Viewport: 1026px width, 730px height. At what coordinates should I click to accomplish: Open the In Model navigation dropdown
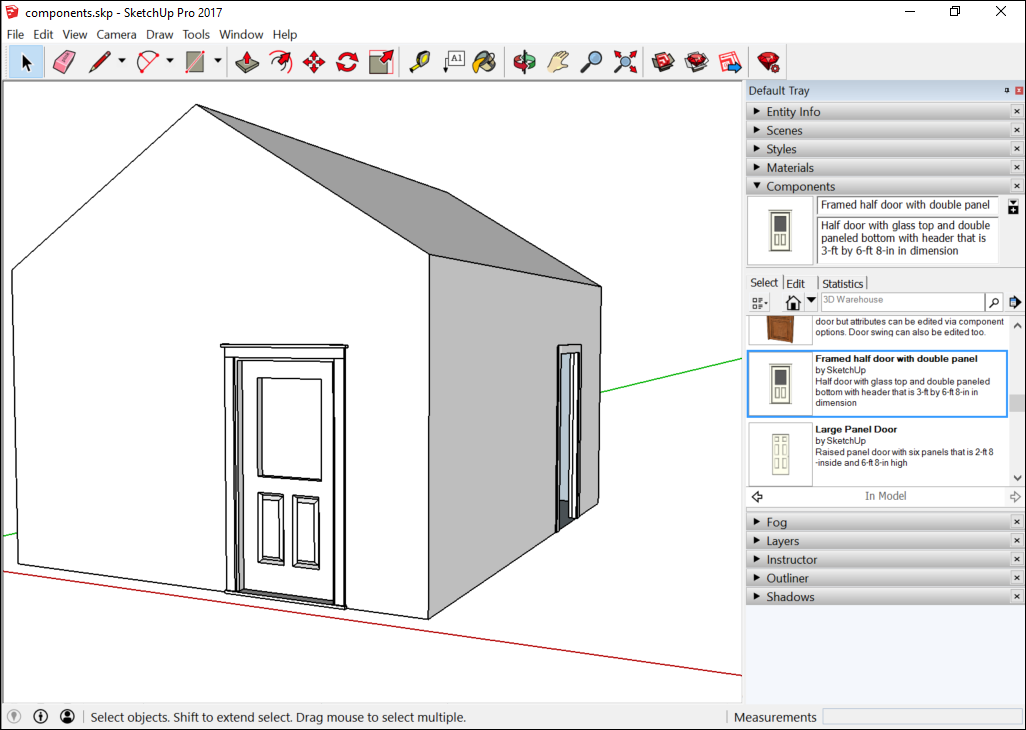(x=812, y=301)
